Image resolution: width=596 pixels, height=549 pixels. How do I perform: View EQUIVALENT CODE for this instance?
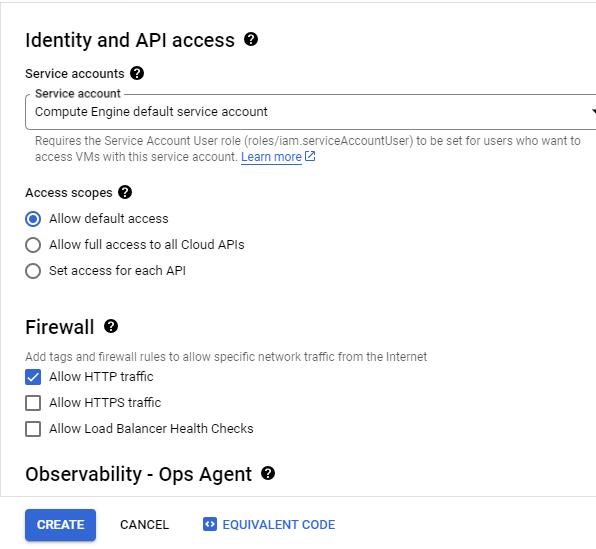click(269, 525)
